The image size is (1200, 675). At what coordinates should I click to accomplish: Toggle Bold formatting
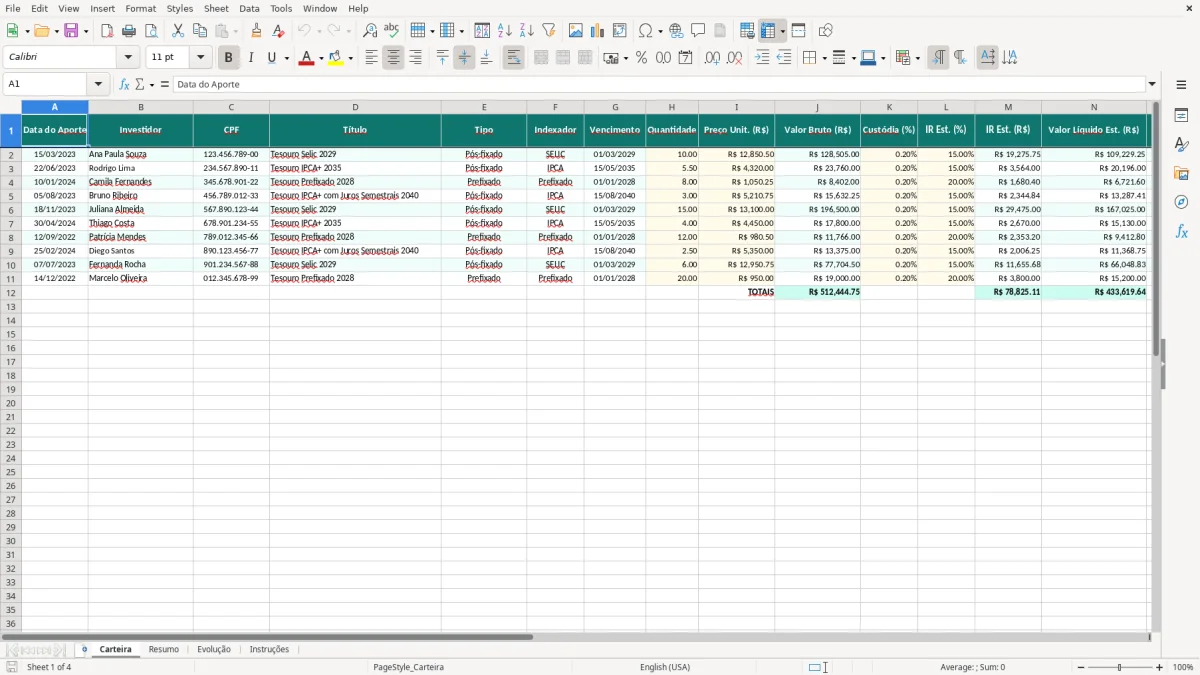(x=229, y=58)
